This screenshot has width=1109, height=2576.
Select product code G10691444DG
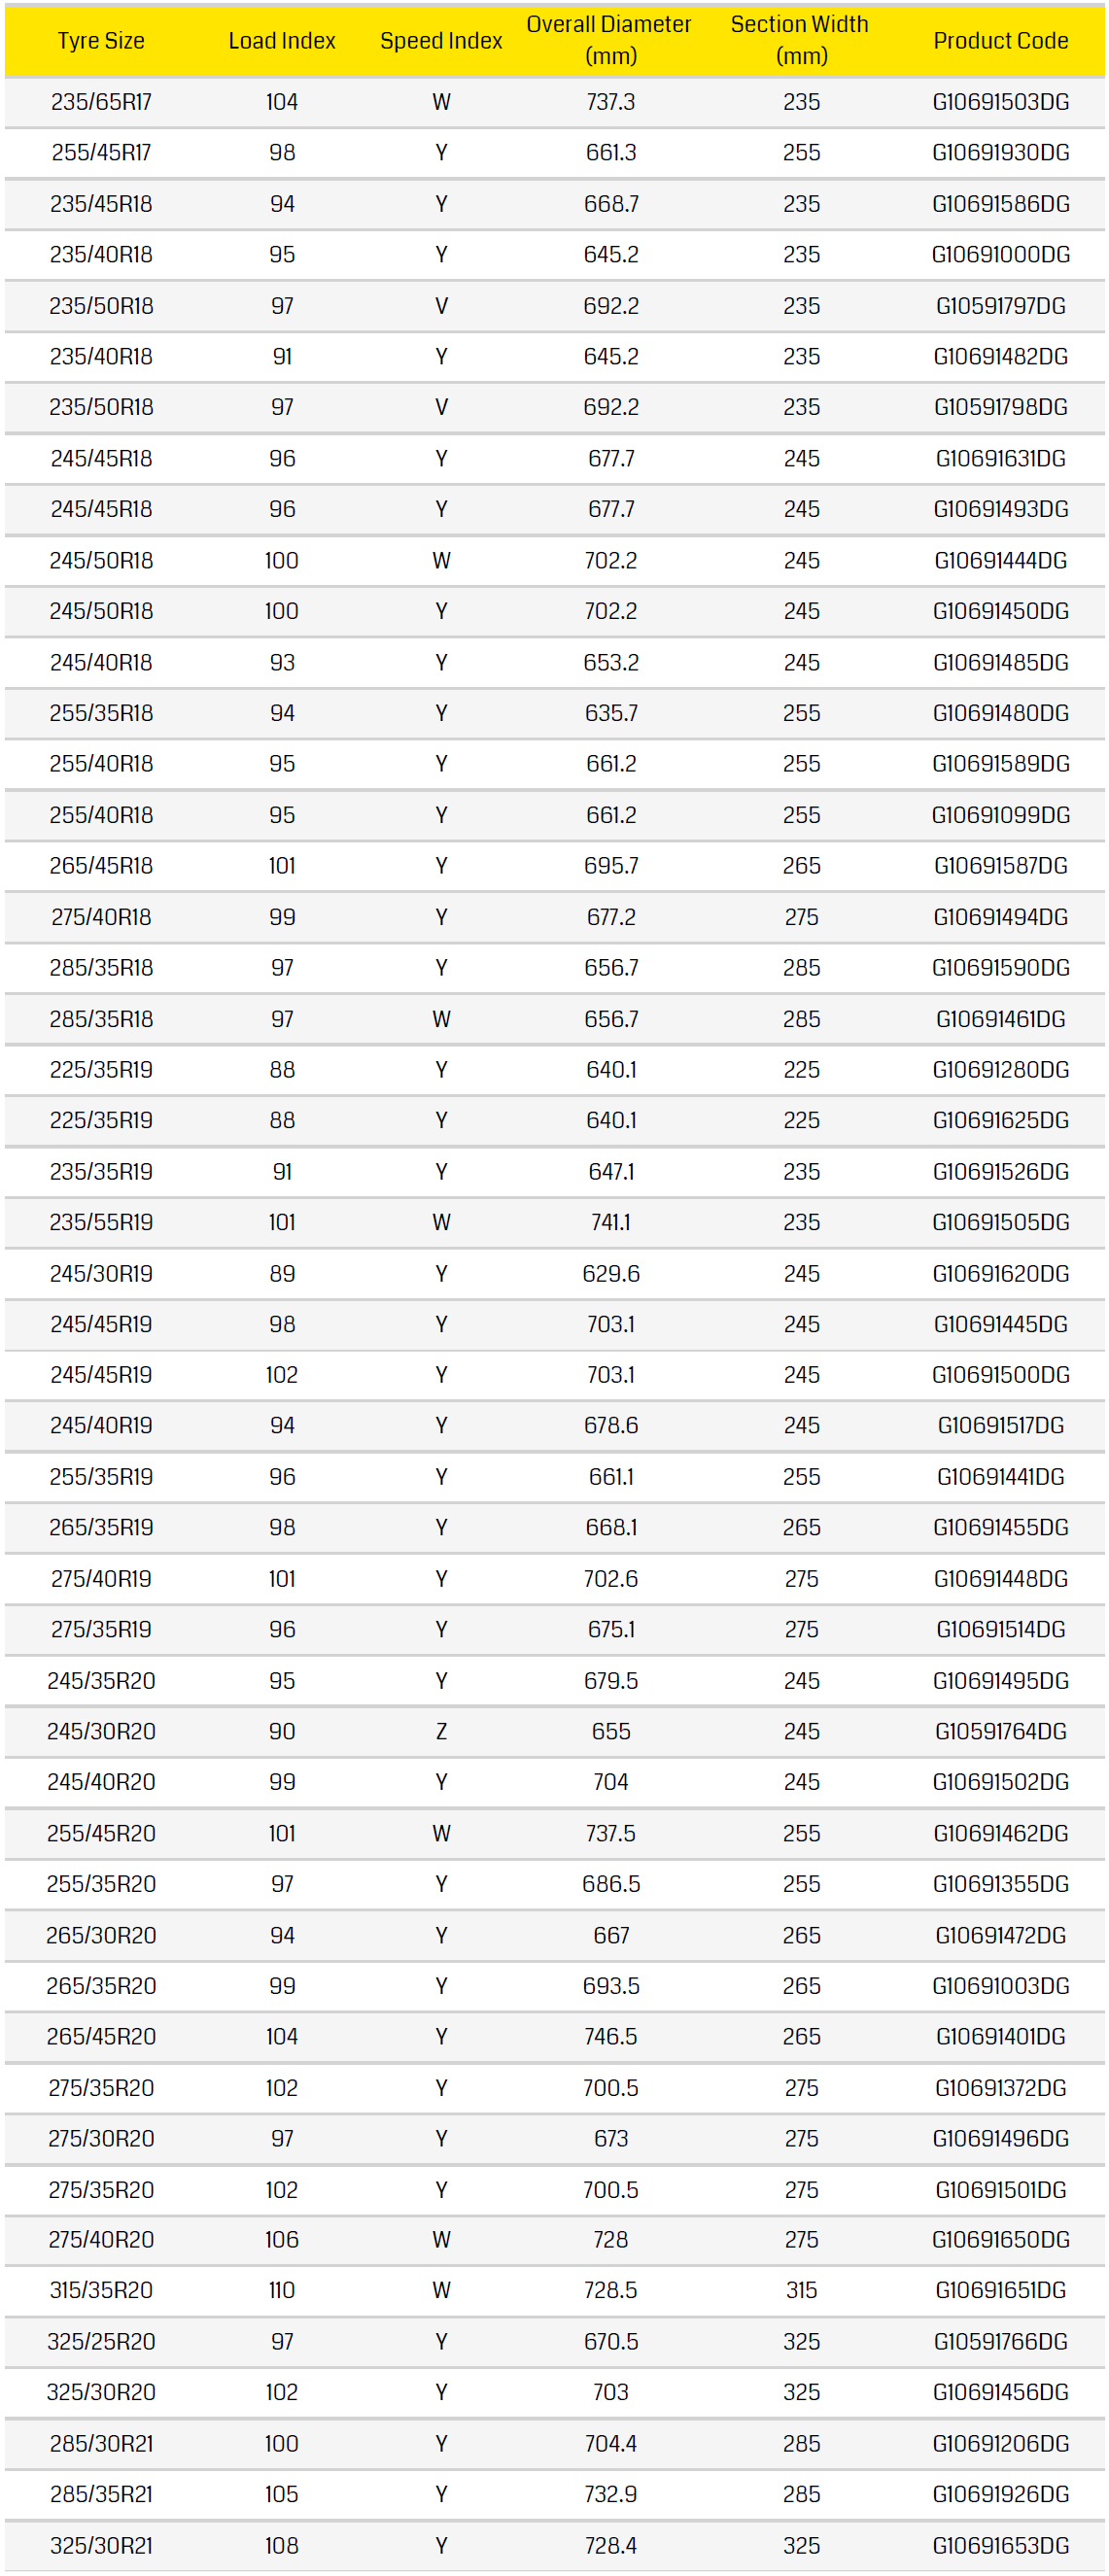(1000, 560)
